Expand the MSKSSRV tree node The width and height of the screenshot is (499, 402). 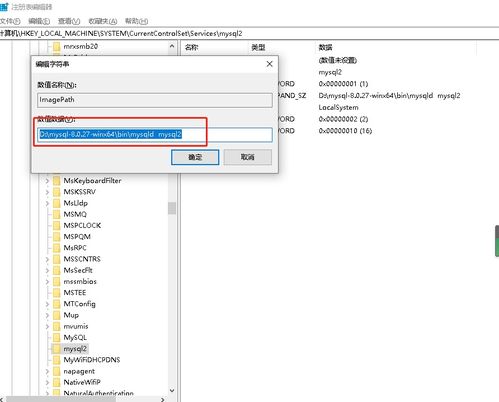tap(47, 192)
